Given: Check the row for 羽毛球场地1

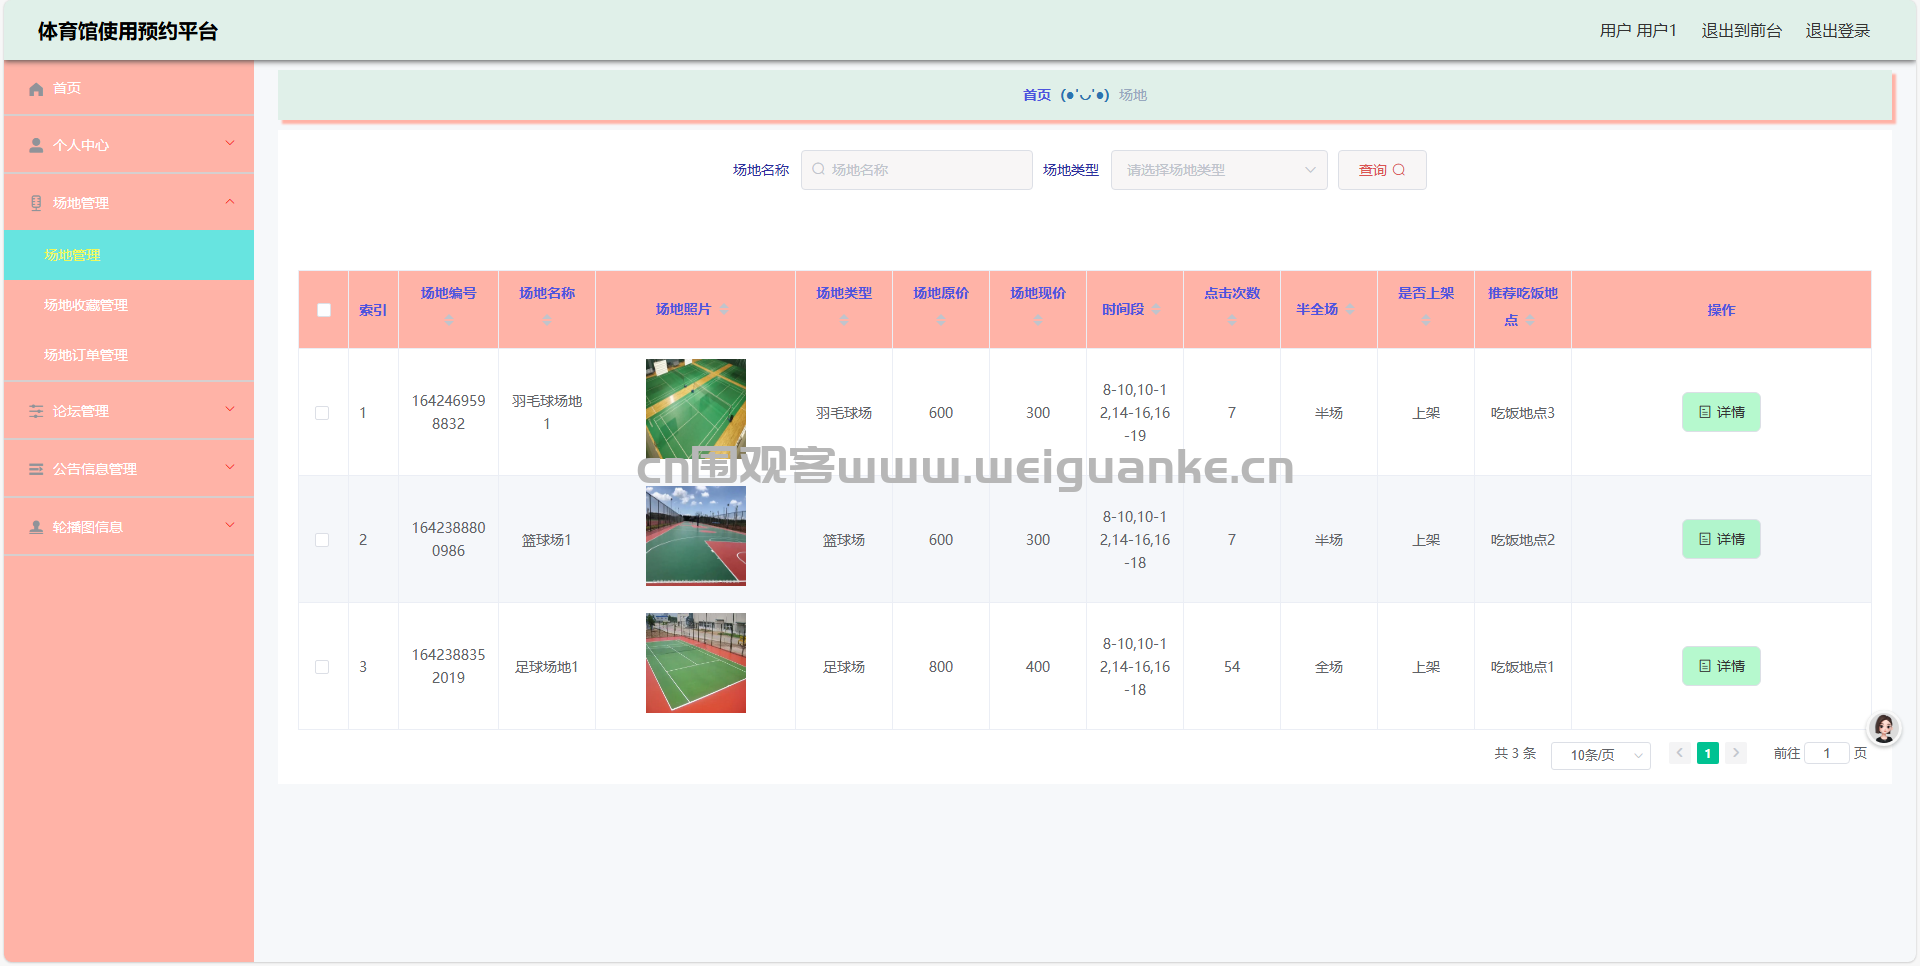Looking at the screenshot, I should coord(322,413).
